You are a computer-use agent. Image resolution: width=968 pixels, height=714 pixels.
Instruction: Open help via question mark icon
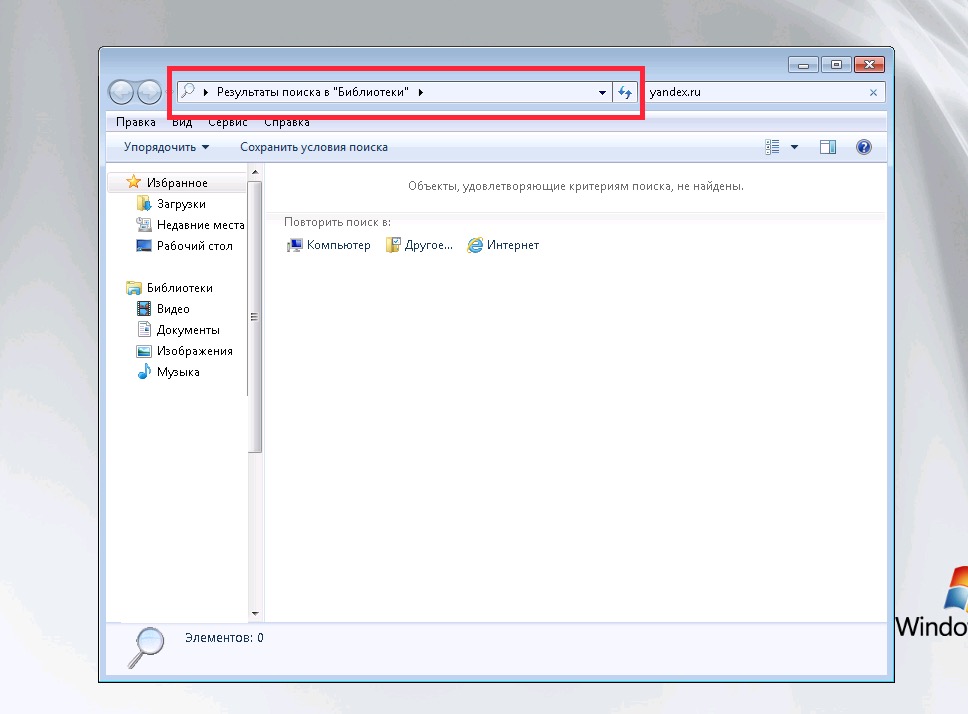pyautogui.click(x=864, y=147)
